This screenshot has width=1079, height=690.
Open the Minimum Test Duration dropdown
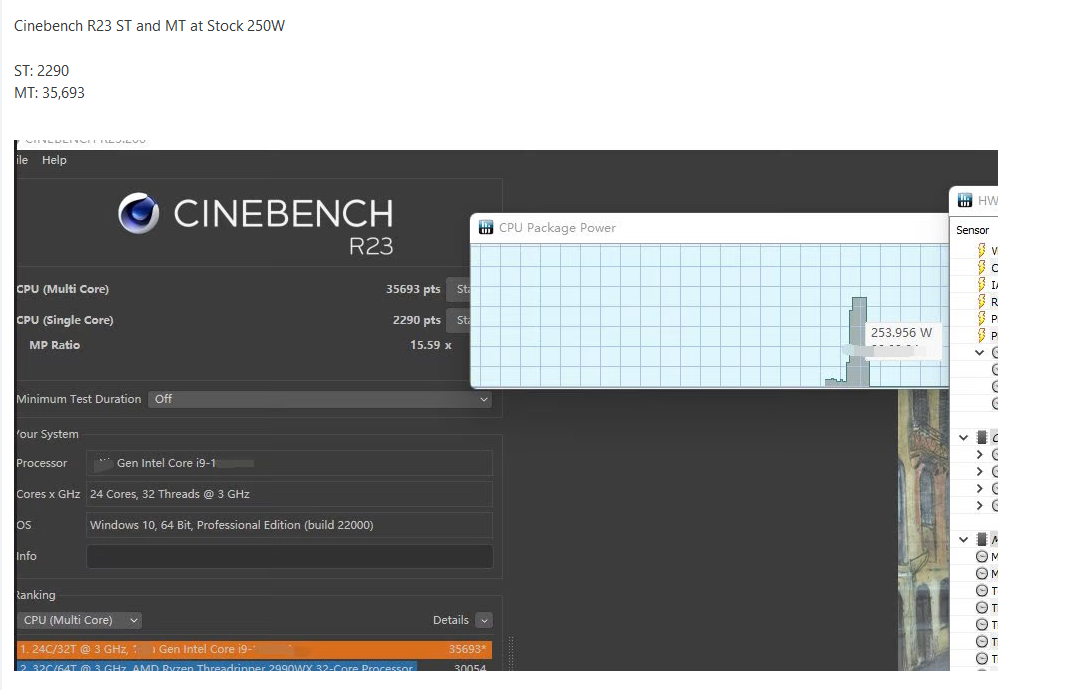[320, 399]
